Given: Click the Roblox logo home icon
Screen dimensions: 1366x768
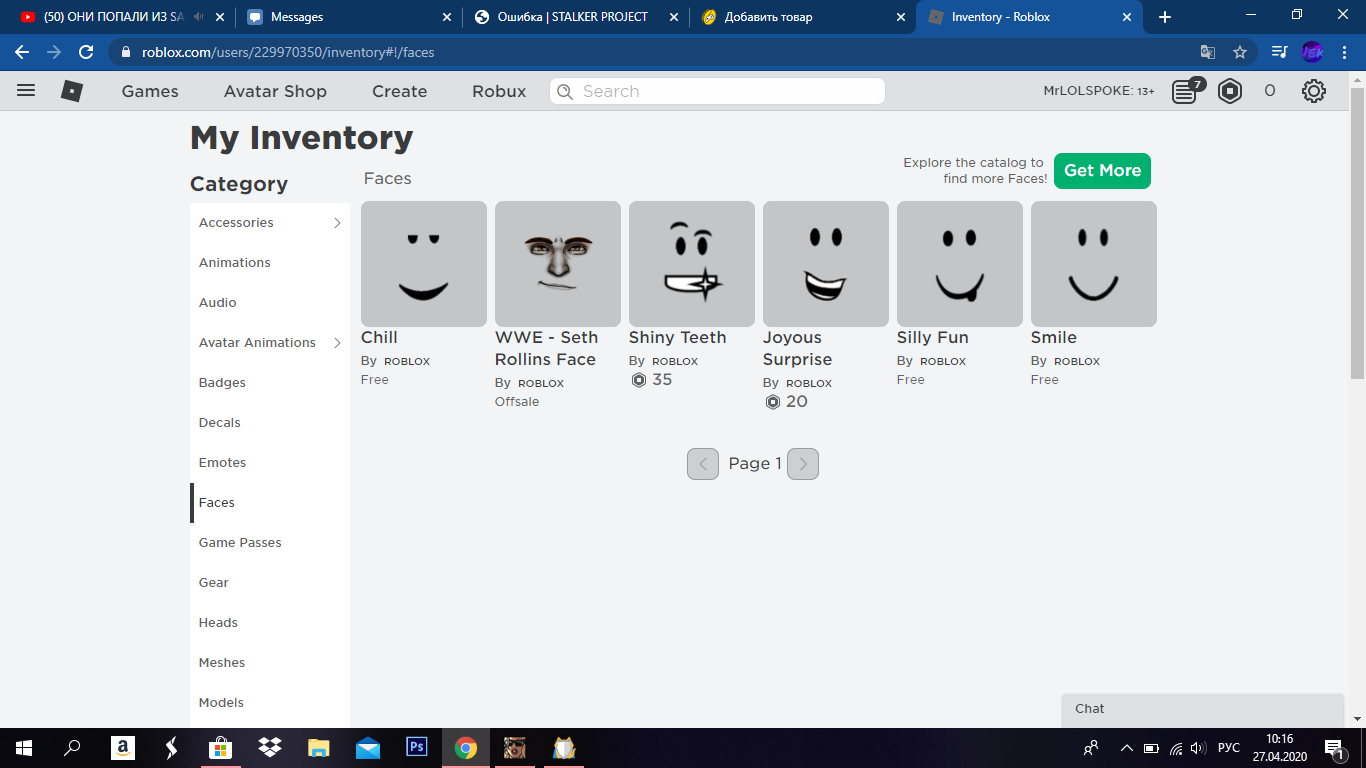Looking at the screenshot, I should [72, 91].
